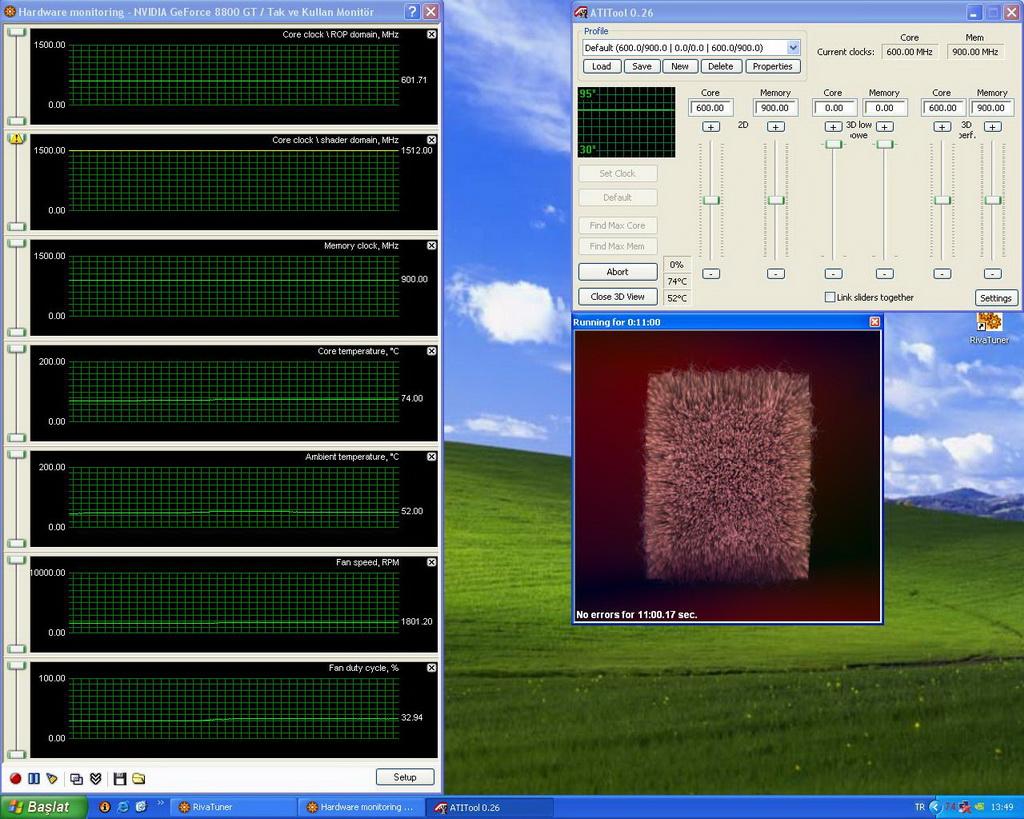This screenshot has height=819, width=1024.
Task: Expand the quick launch chevron on taskbar
Action: pos(162,802)
